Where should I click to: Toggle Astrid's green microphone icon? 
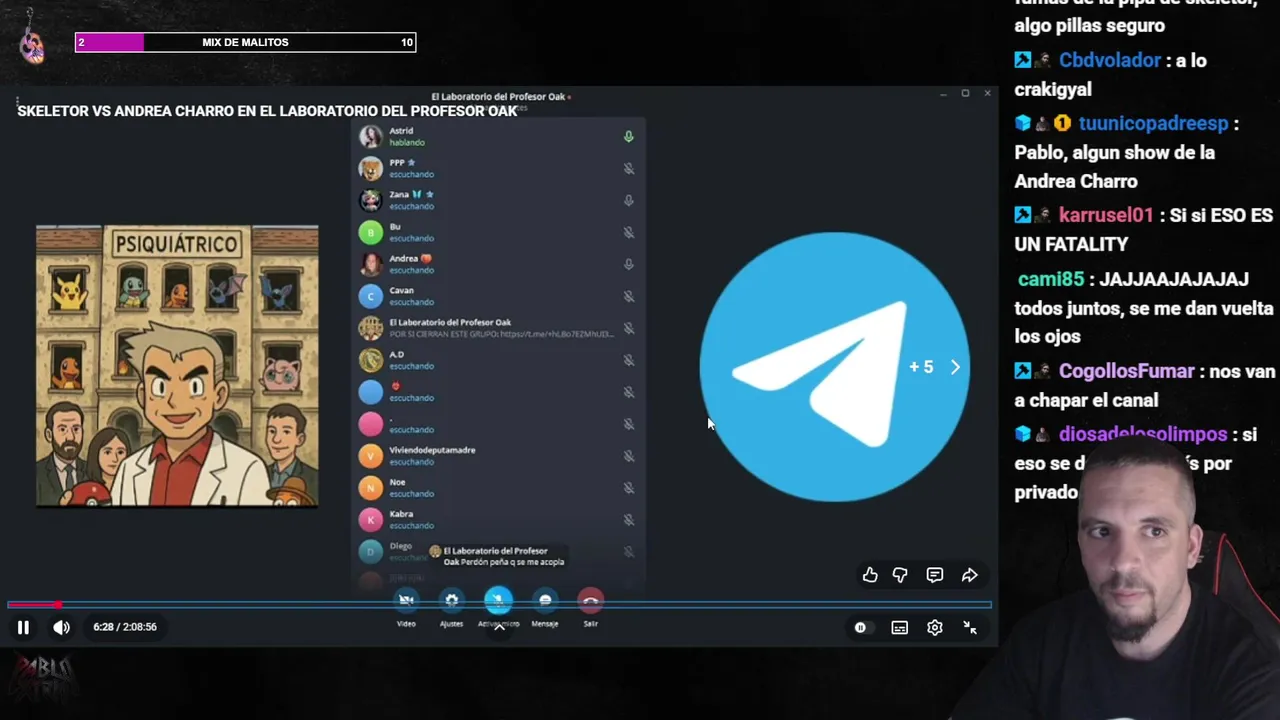[629, 137]
